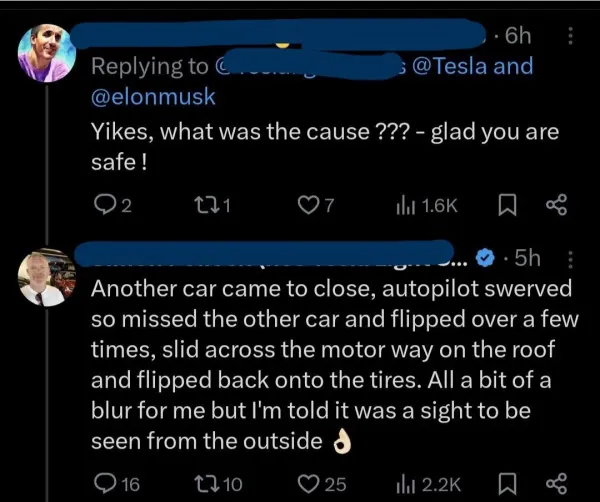Screen dimensions: 600x502
Task: Open more options on the 5h tweet
Action: 570,257
